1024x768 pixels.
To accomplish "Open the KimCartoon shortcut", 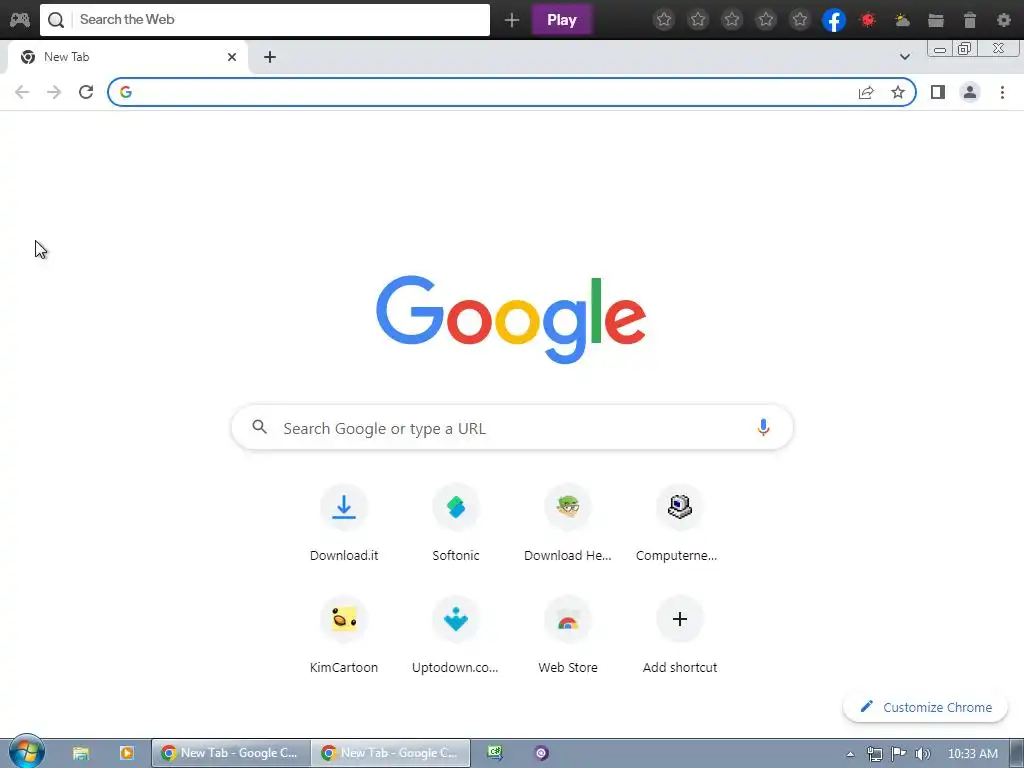I will (344, 635).
